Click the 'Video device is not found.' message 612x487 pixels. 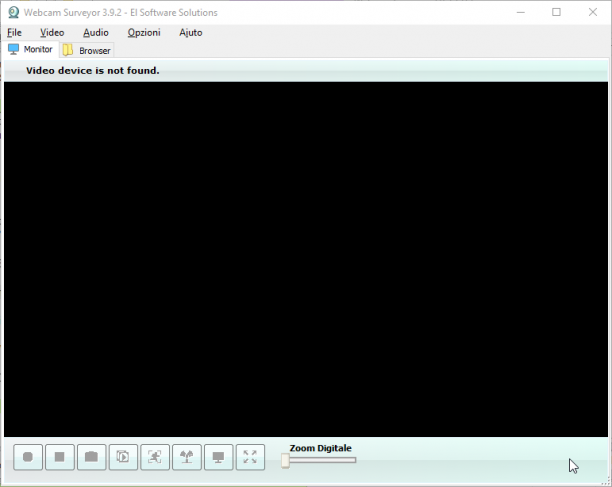(93, 71)
